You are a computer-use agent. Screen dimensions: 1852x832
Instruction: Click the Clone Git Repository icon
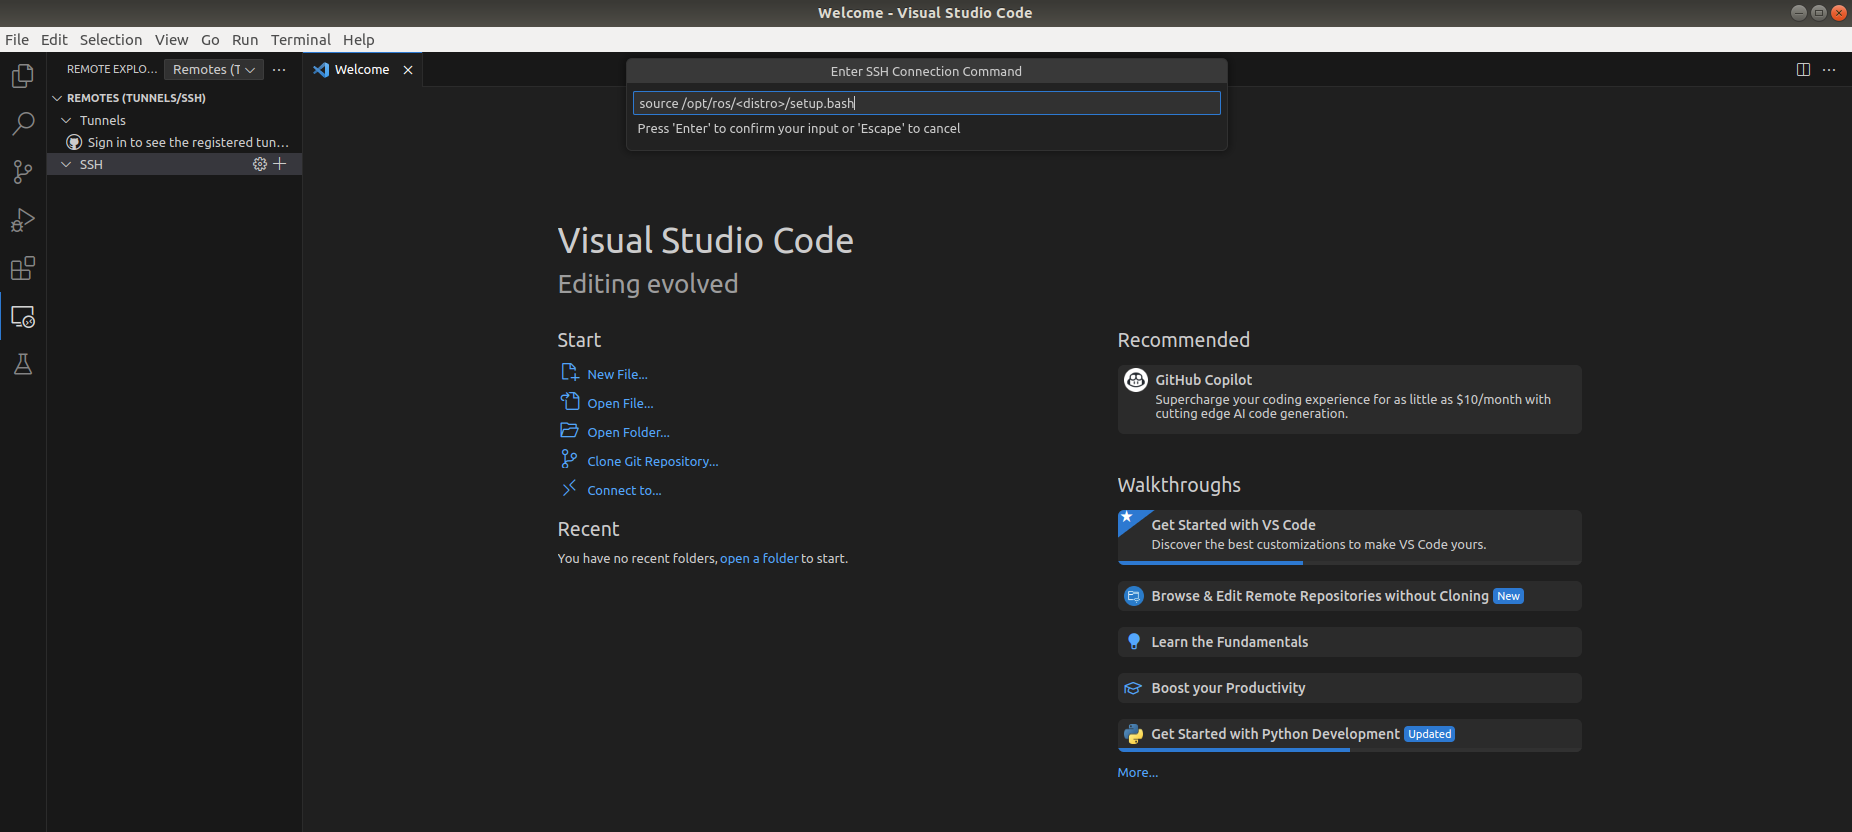click(570, 459)
